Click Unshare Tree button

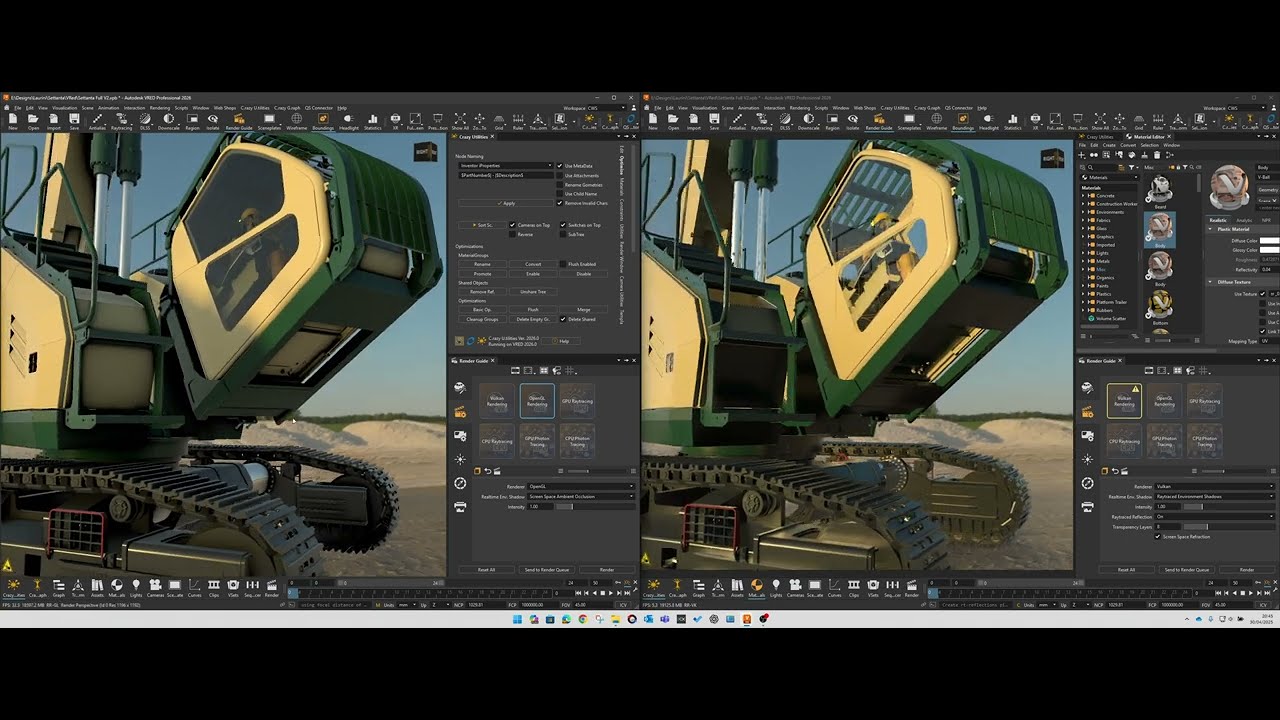pos(533,291)
